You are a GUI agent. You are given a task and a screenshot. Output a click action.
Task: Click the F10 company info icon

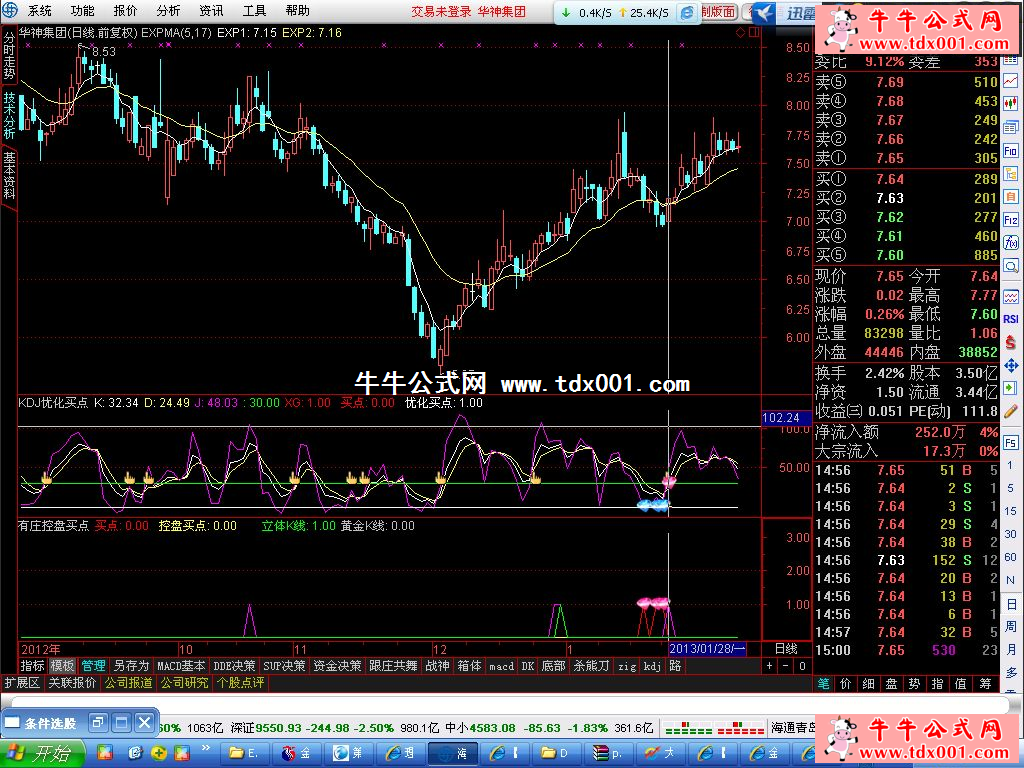tap(1010, 151)
